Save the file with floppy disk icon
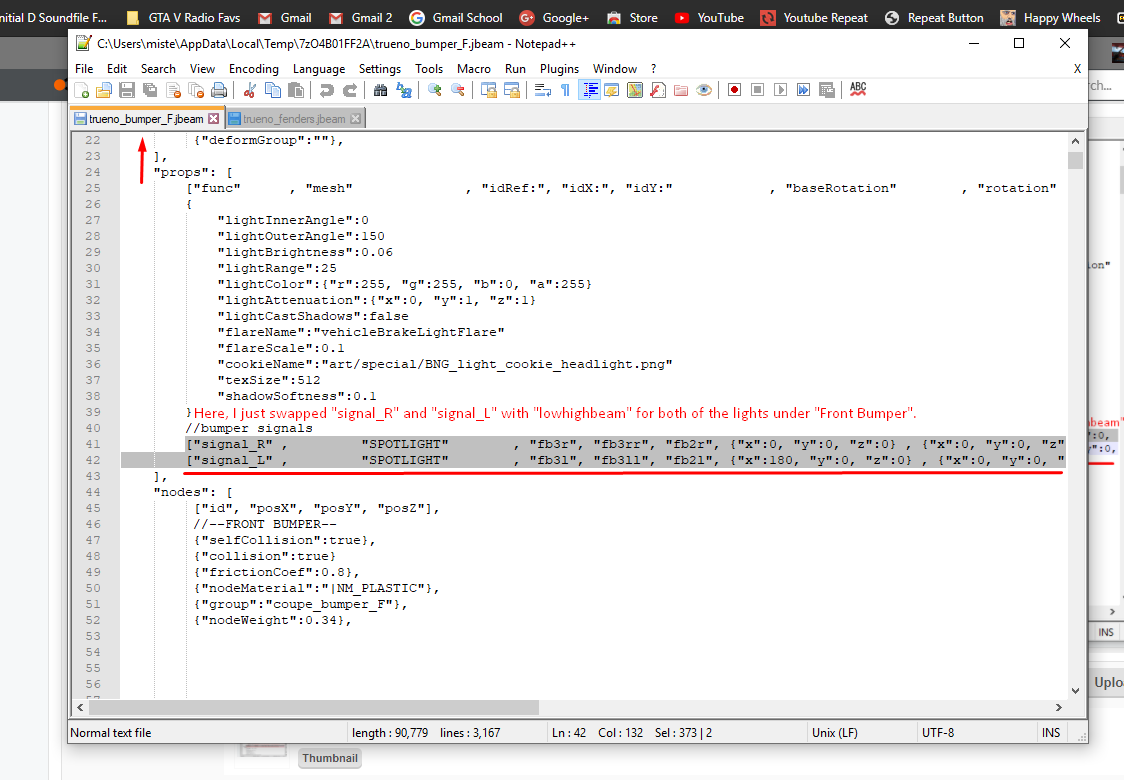1124x780 pixels. [x=127, y=90]
